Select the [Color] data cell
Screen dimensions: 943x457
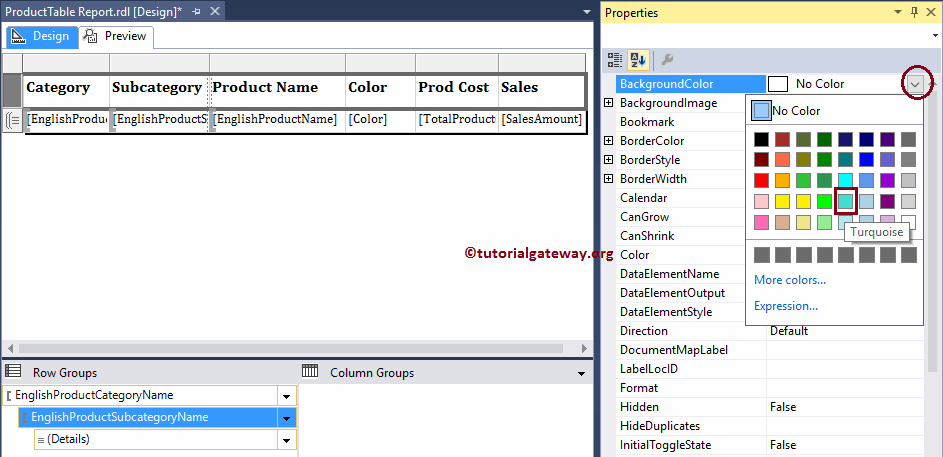click(381, 120)
